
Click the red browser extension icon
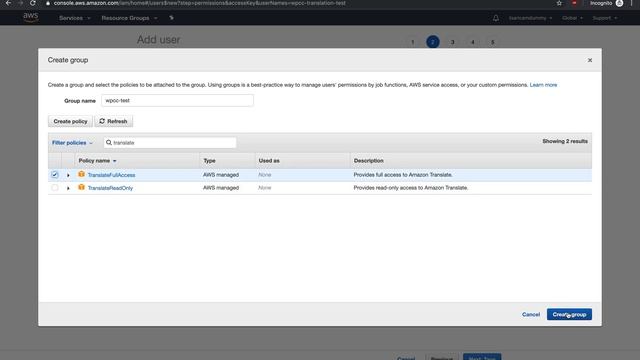coord(574,3)
